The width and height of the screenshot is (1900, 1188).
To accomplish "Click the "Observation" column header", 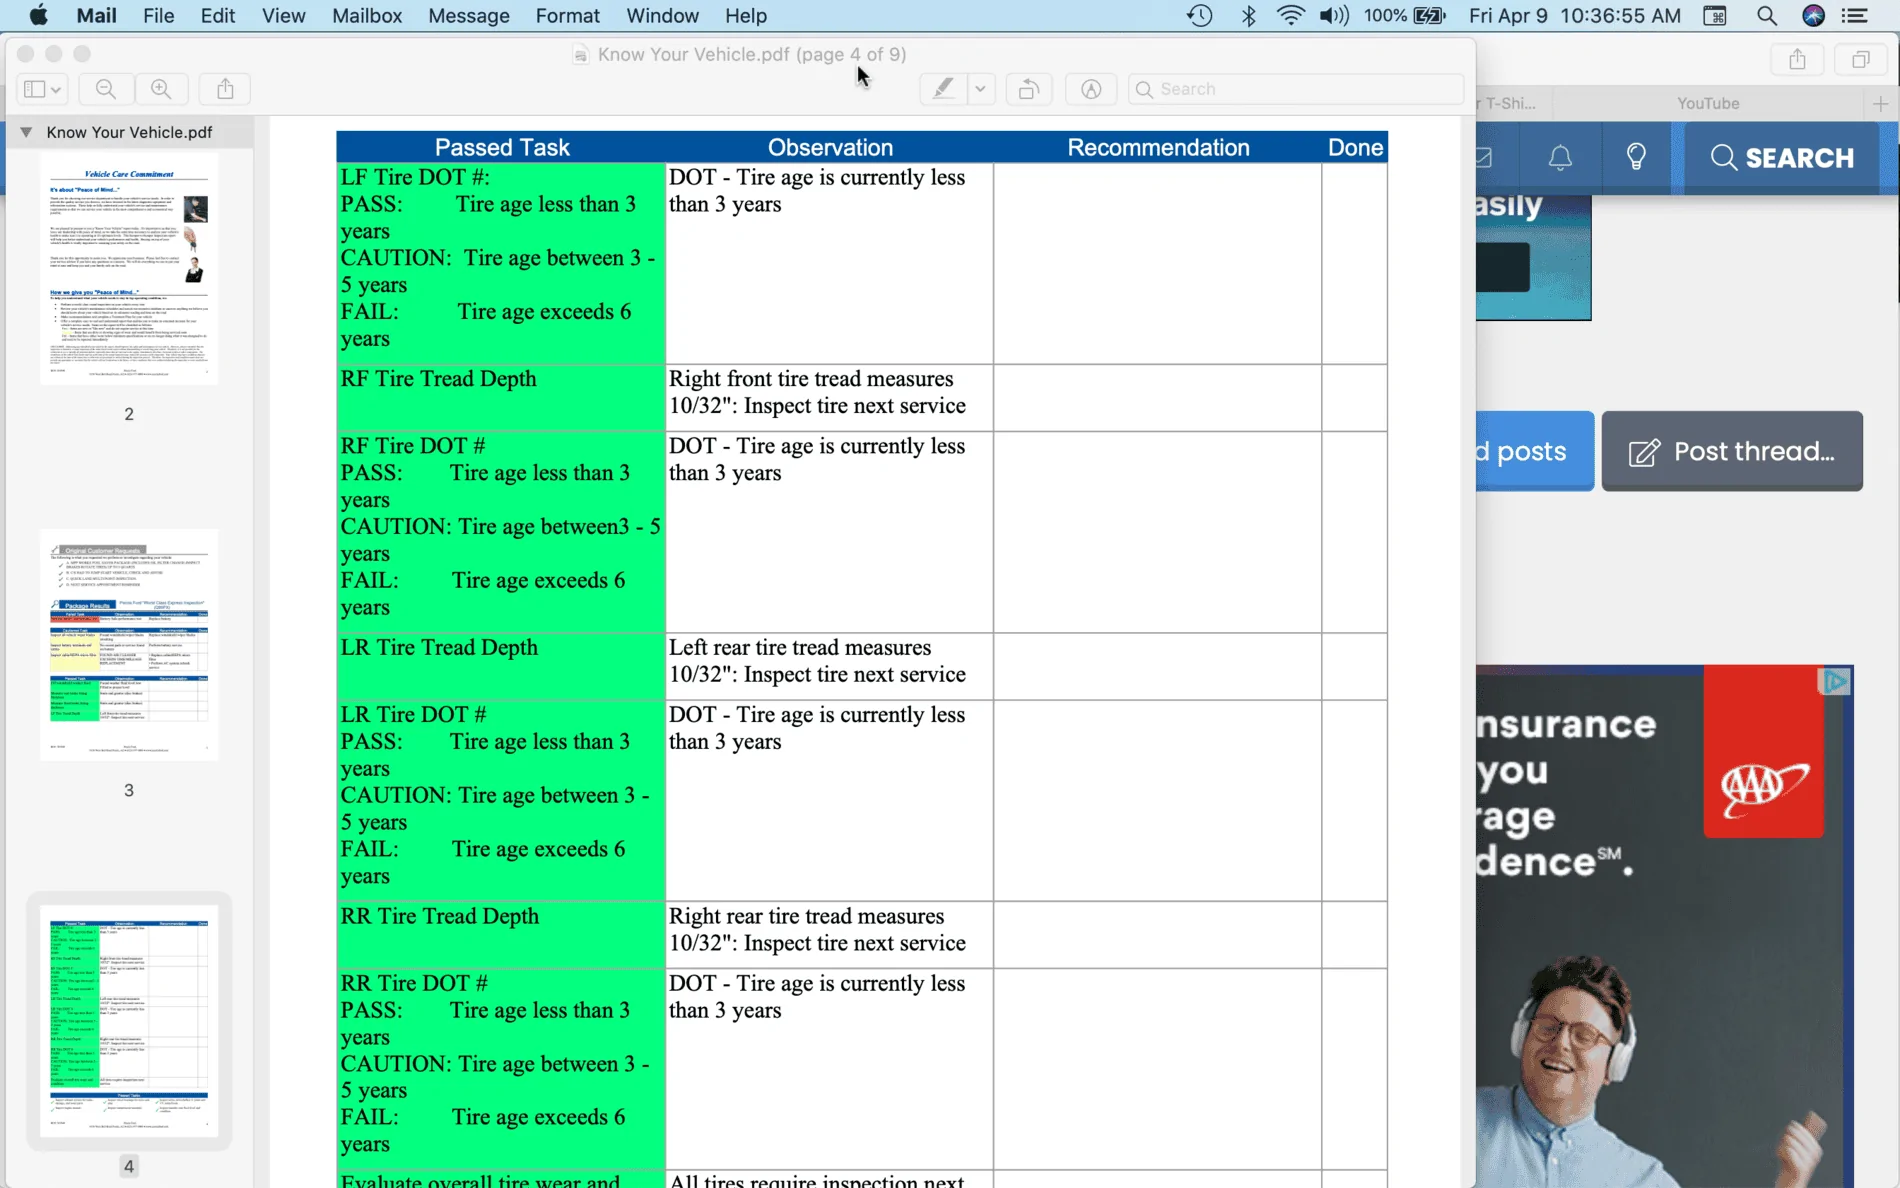I will 830,147.
